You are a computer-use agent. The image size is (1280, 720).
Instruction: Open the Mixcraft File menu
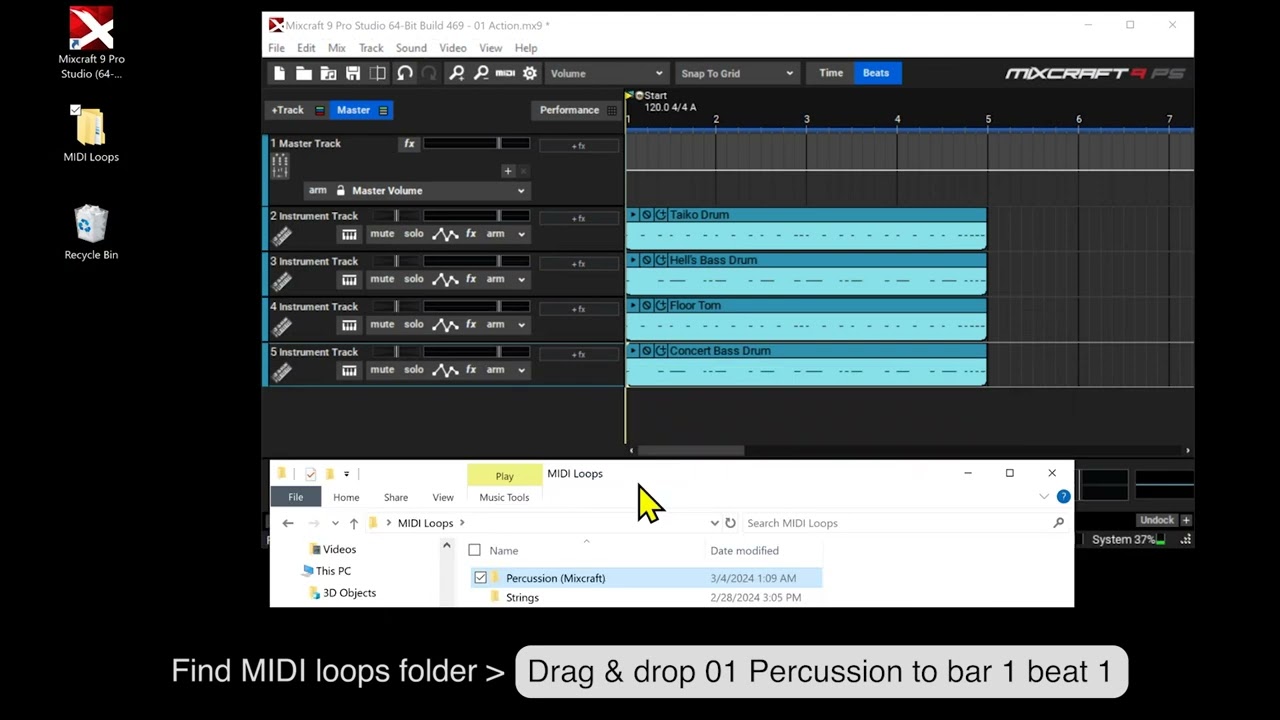click(x=276, y=48)
